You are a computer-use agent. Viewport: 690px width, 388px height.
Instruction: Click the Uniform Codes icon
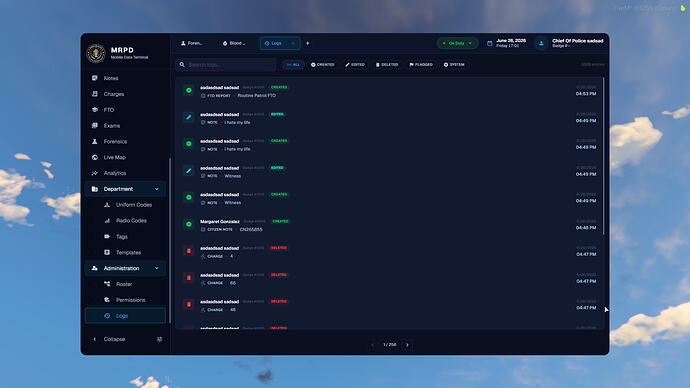[x=107, y=205]
